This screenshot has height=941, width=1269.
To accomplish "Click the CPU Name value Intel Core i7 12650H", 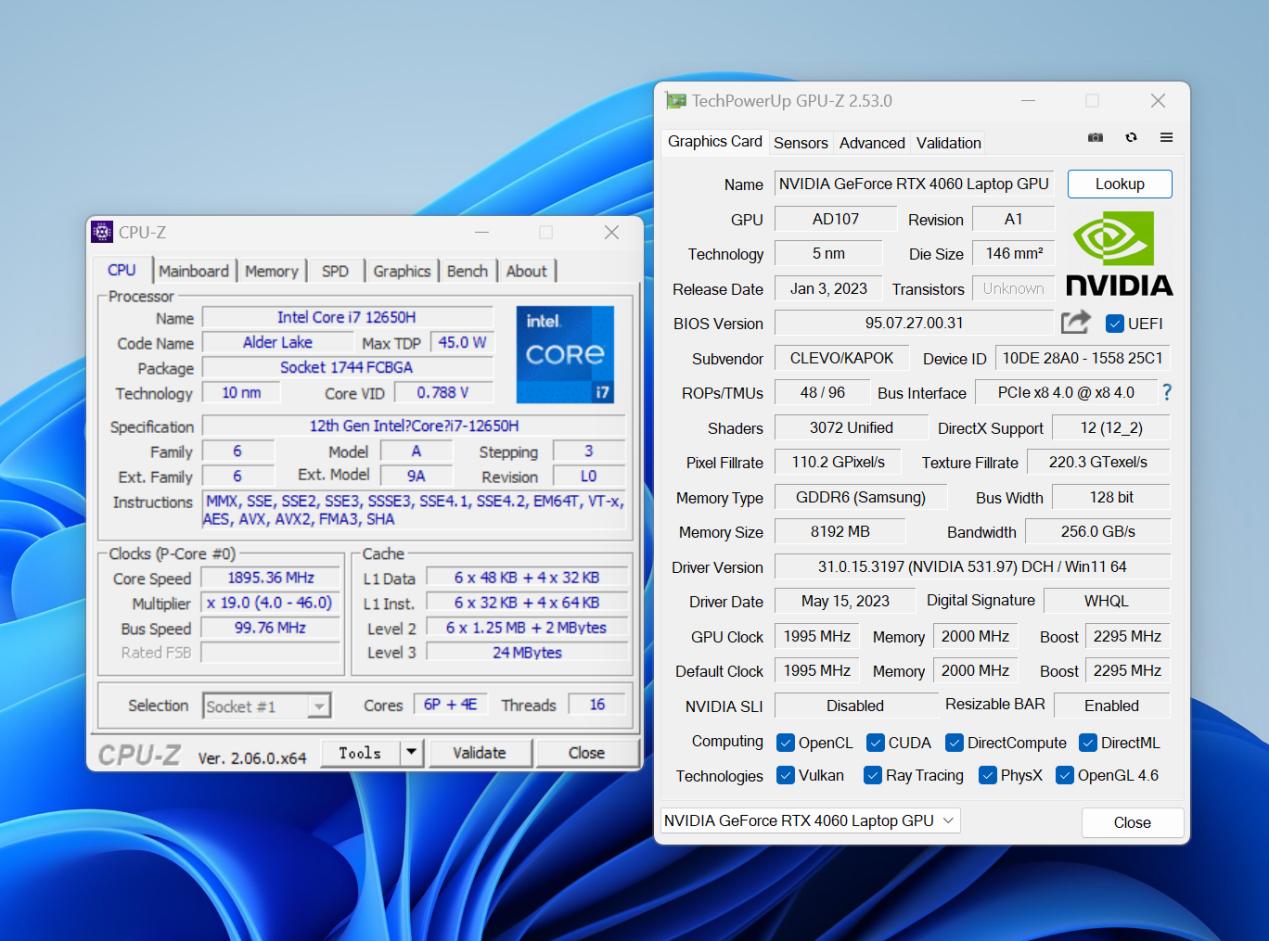I will [347, 317].
